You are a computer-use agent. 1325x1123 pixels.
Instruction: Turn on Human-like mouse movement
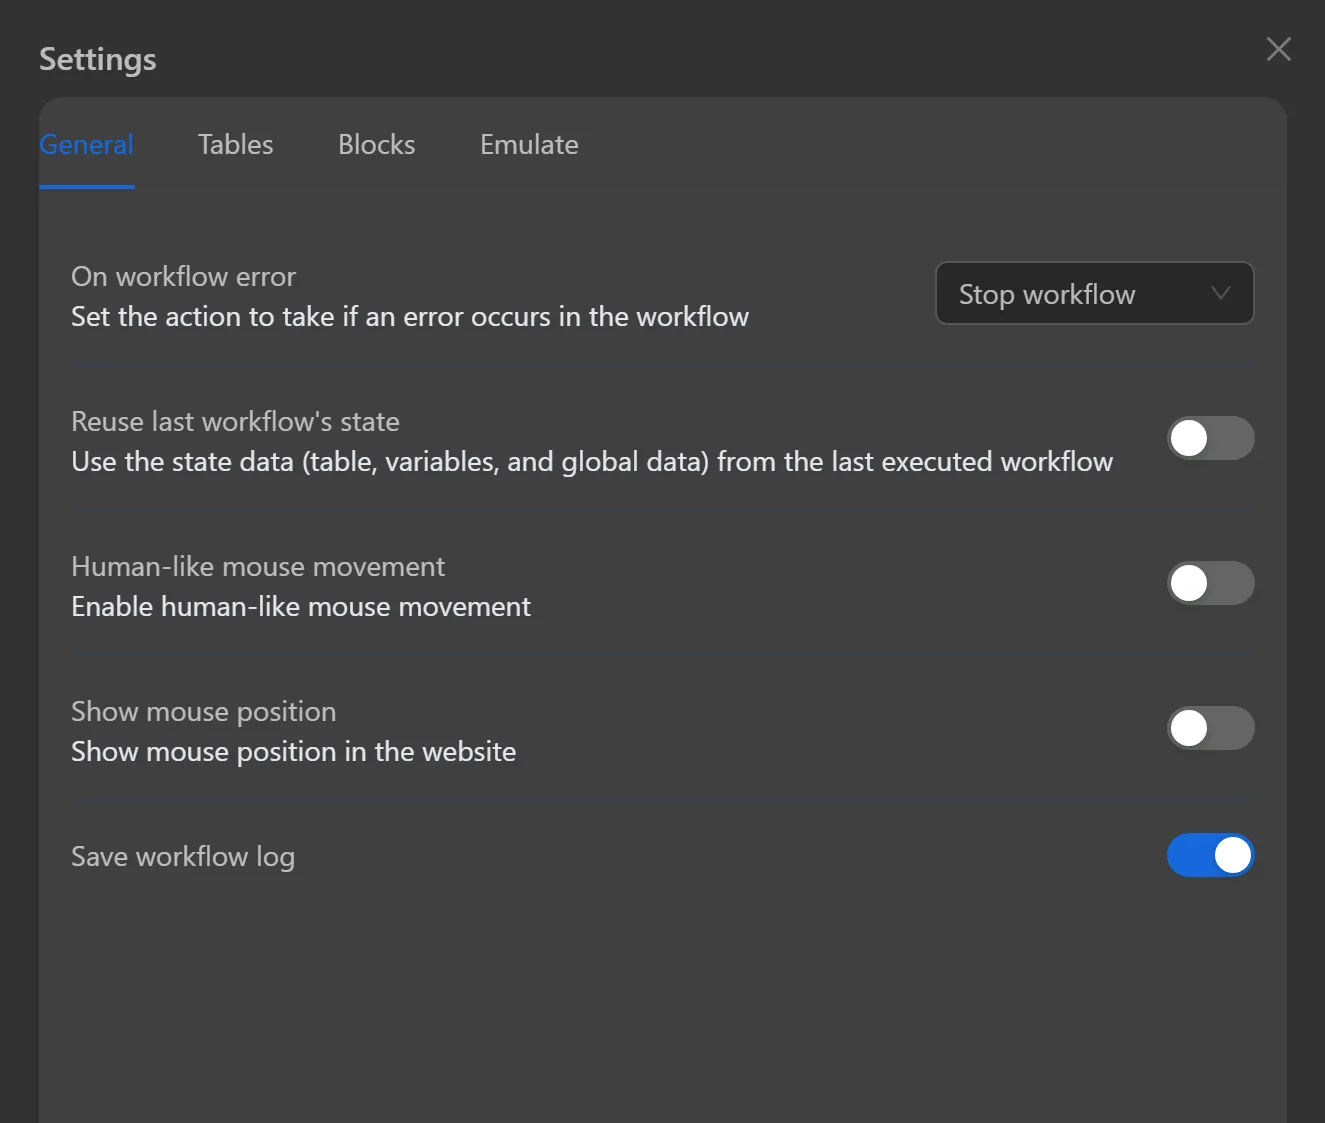(x=1210, y=583)
